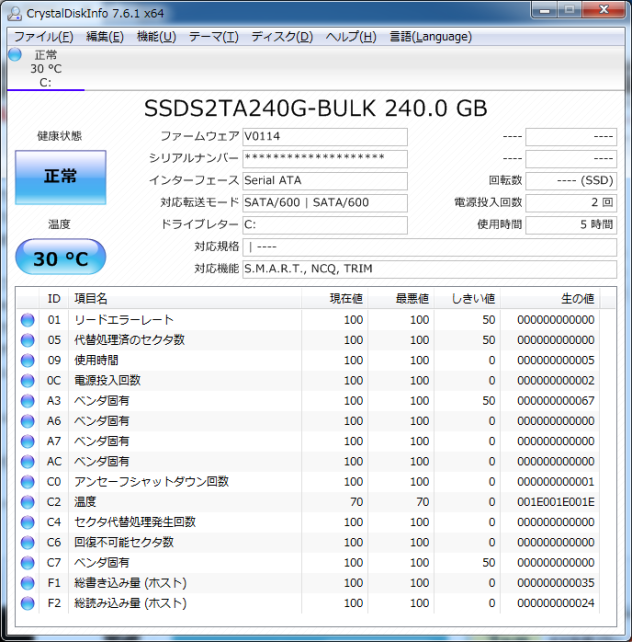
Task: Click status circle for F1 総書き込み量
Action: [28, 583]
